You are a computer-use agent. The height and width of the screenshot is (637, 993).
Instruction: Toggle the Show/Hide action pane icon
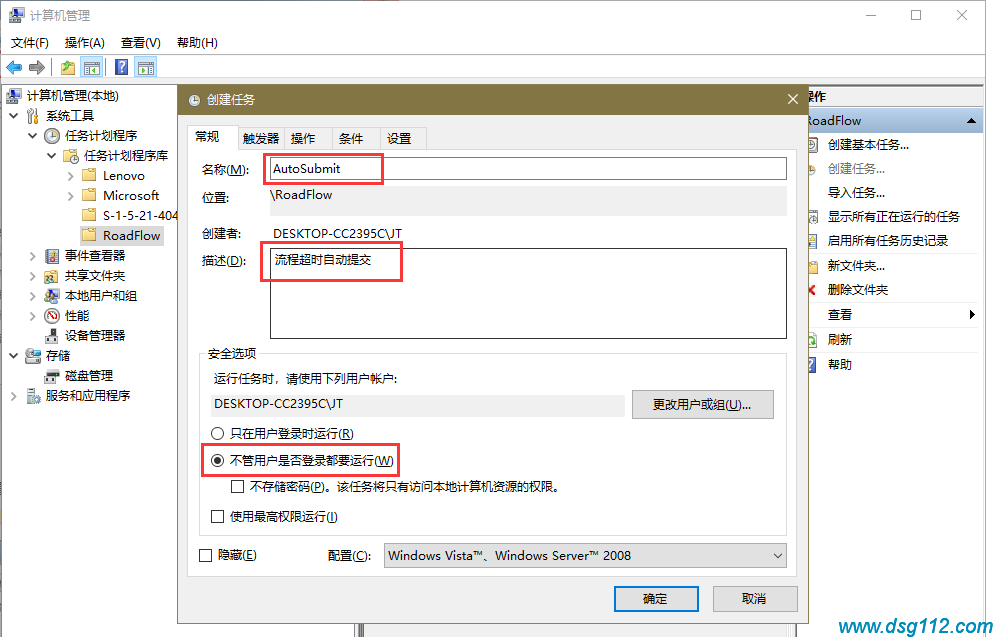click(146, 67)
